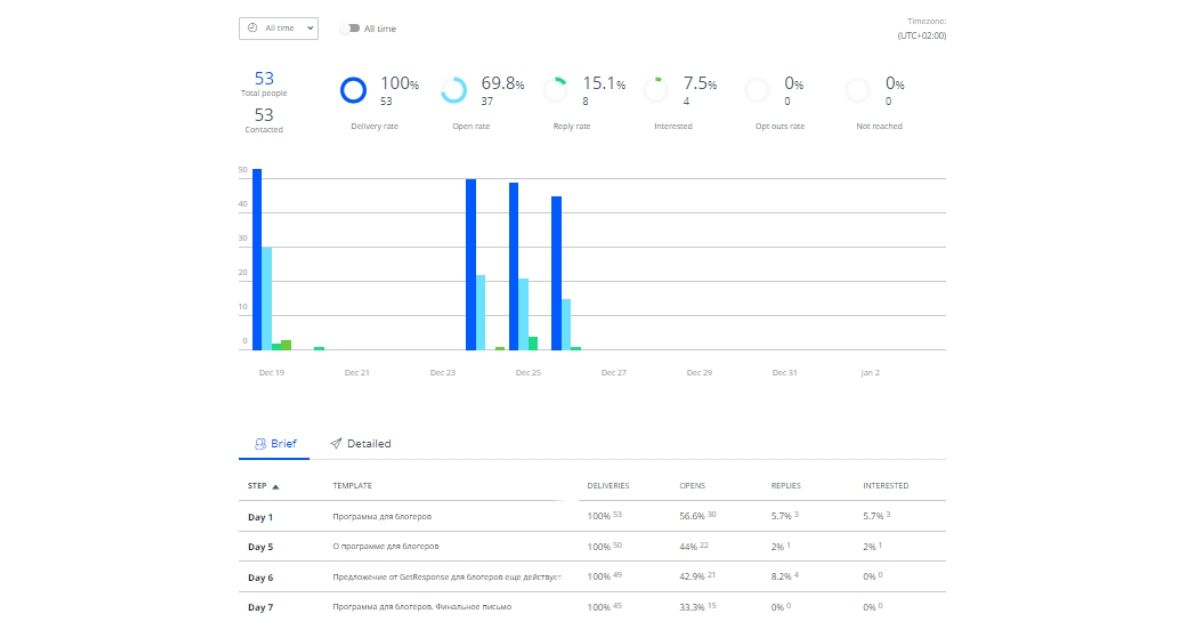The width and height of the screenshot is (1200, 630).
Task: Click the Total people count 53
Action: [264, 79]
